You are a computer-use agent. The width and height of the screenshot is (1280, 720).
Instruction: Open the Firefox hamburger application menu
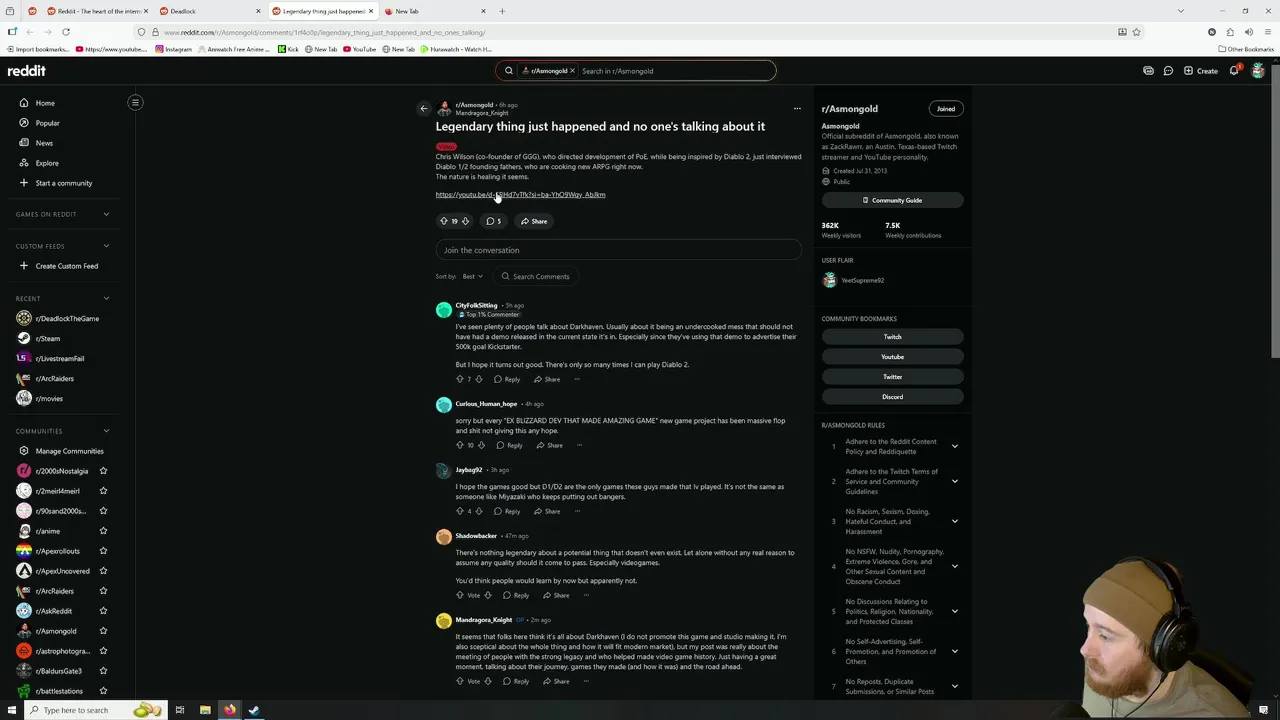point(1266,32)
